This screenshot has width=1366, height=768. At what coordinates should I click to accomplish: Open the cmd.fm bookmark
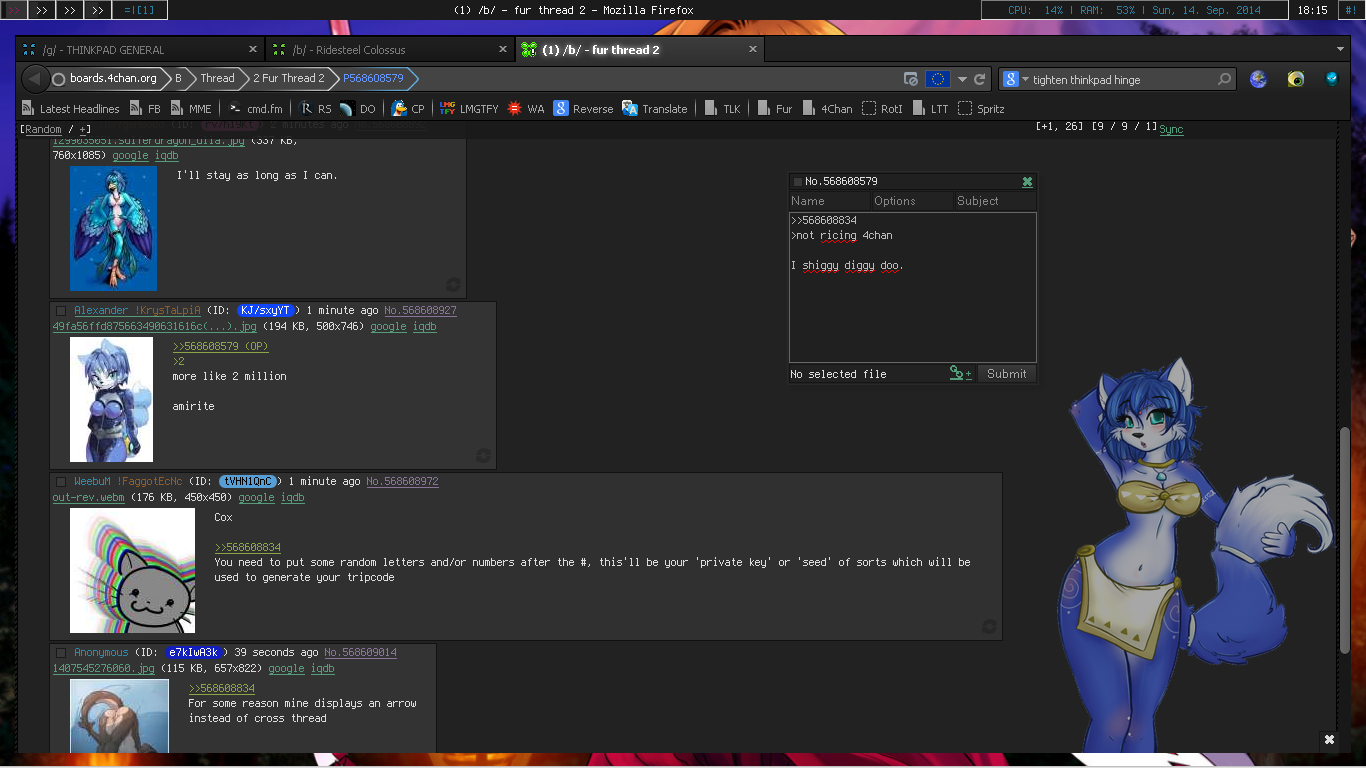point(256,109)
